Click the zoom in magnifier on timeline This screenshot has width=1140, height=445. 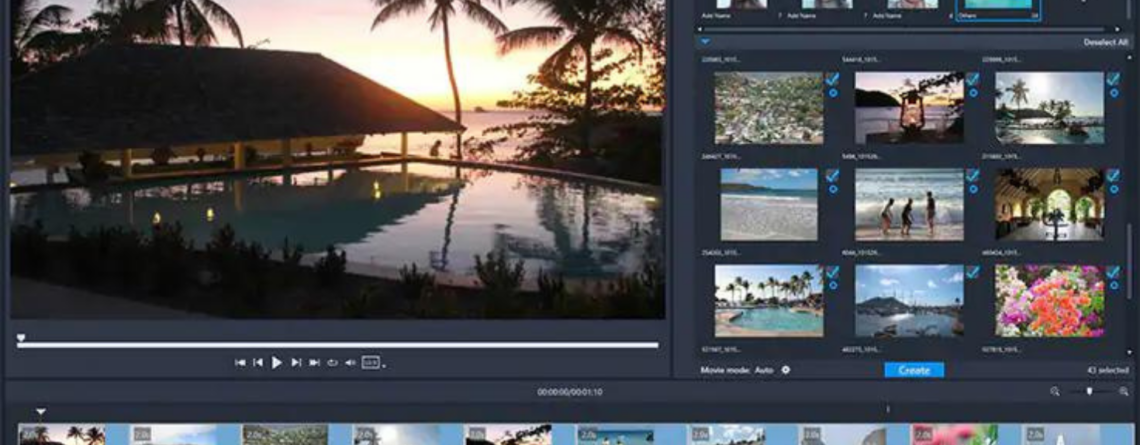[1124, 391]
